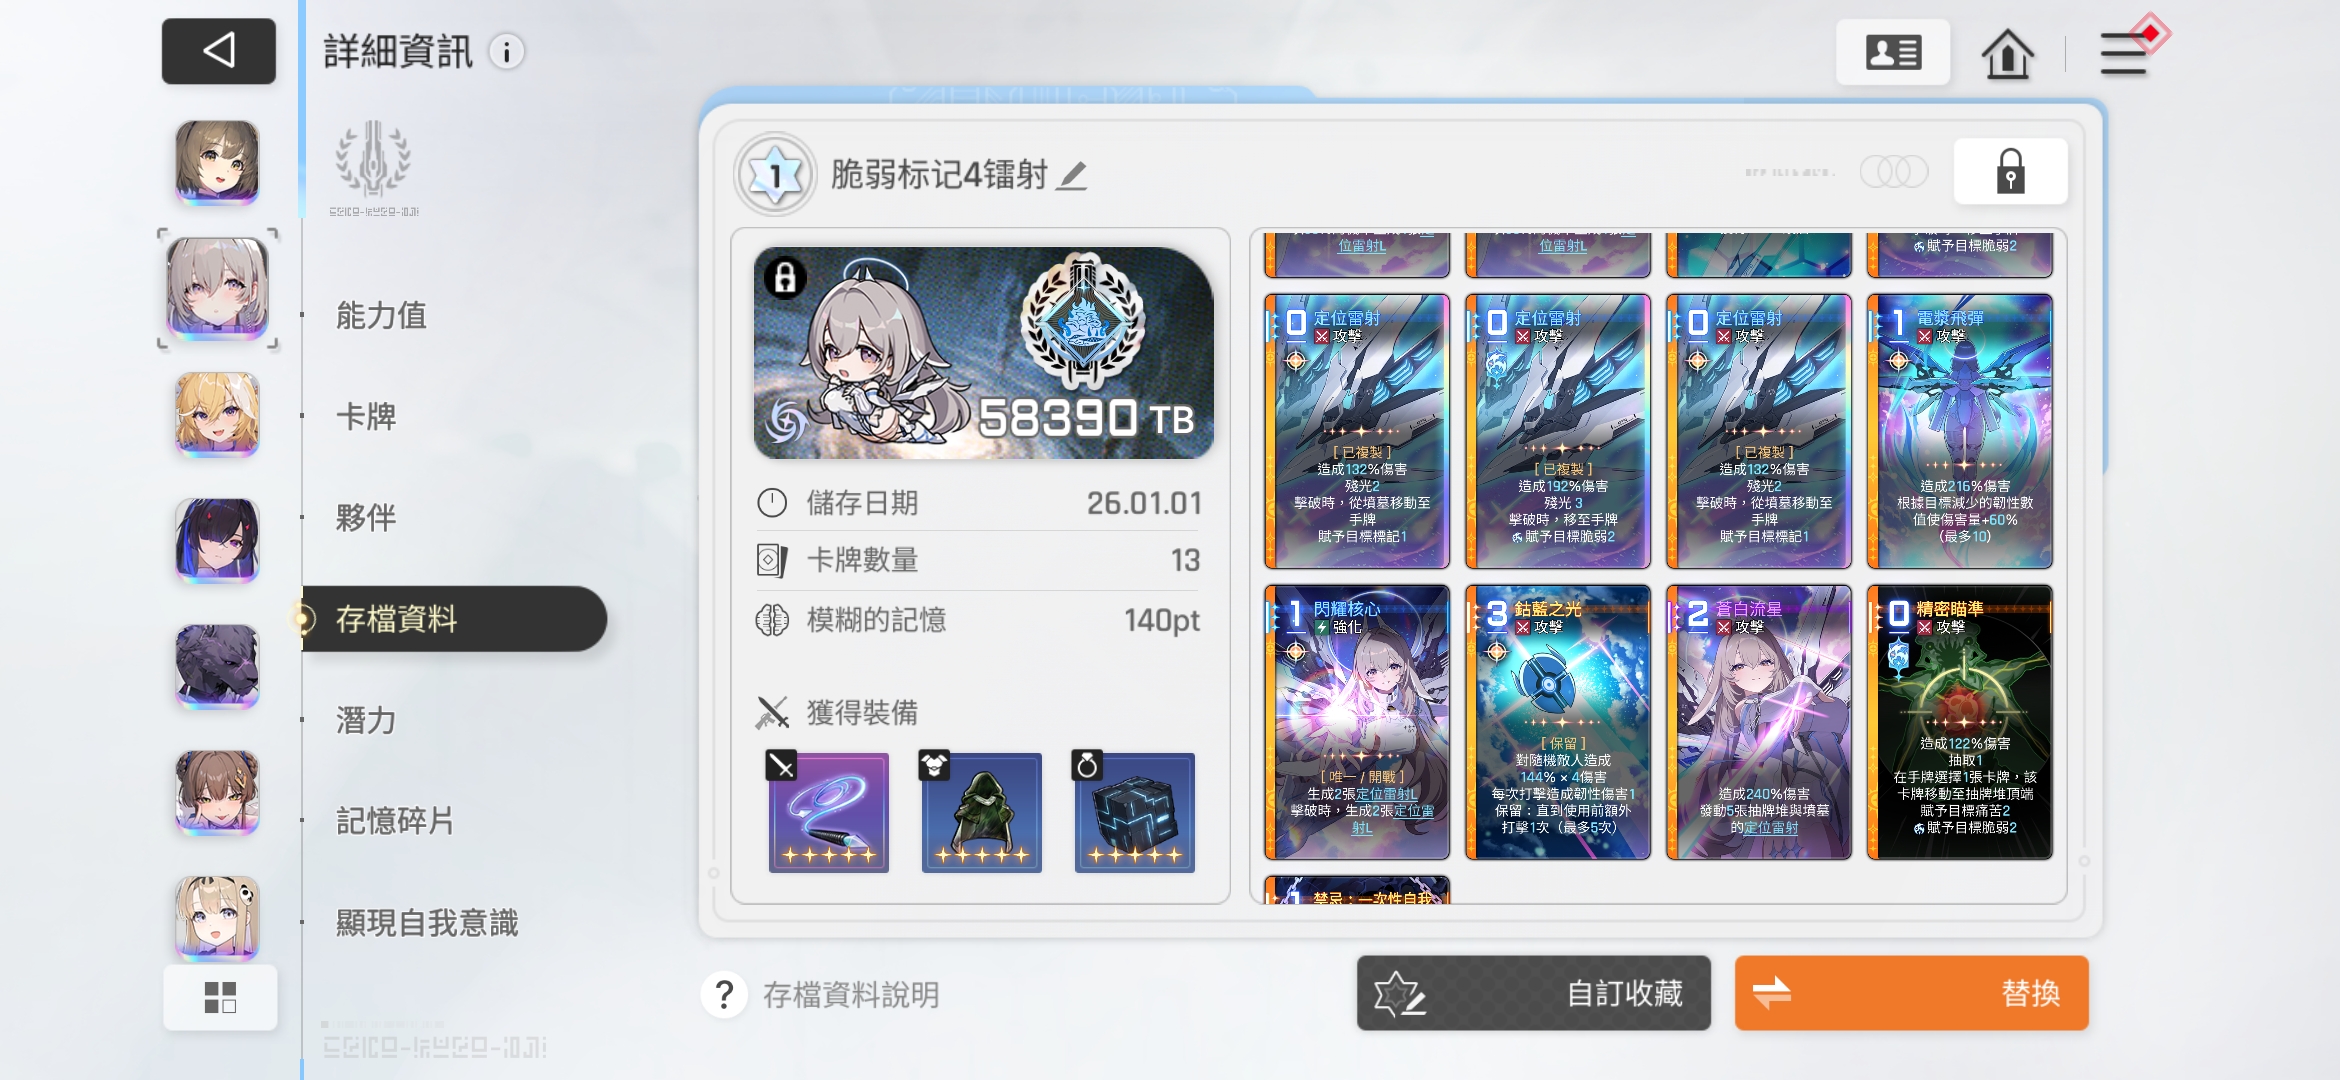The width and height of the screenshot is (2340, 1080).
Task: Click the orange 替換 button
Action: click(x=1911, y=993)
